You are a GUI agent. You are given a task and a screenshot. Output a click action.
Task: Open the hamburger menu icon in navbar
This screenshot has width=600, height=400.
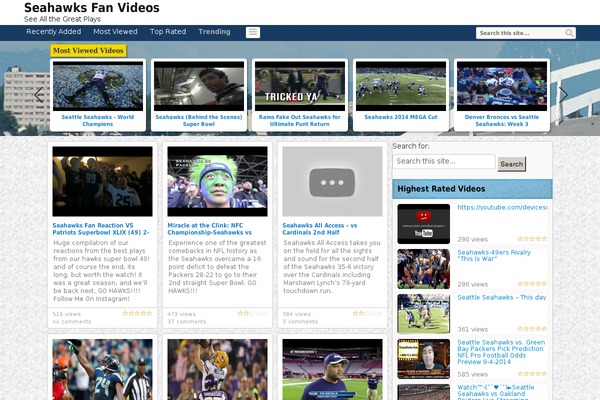(x=253, y=33)
